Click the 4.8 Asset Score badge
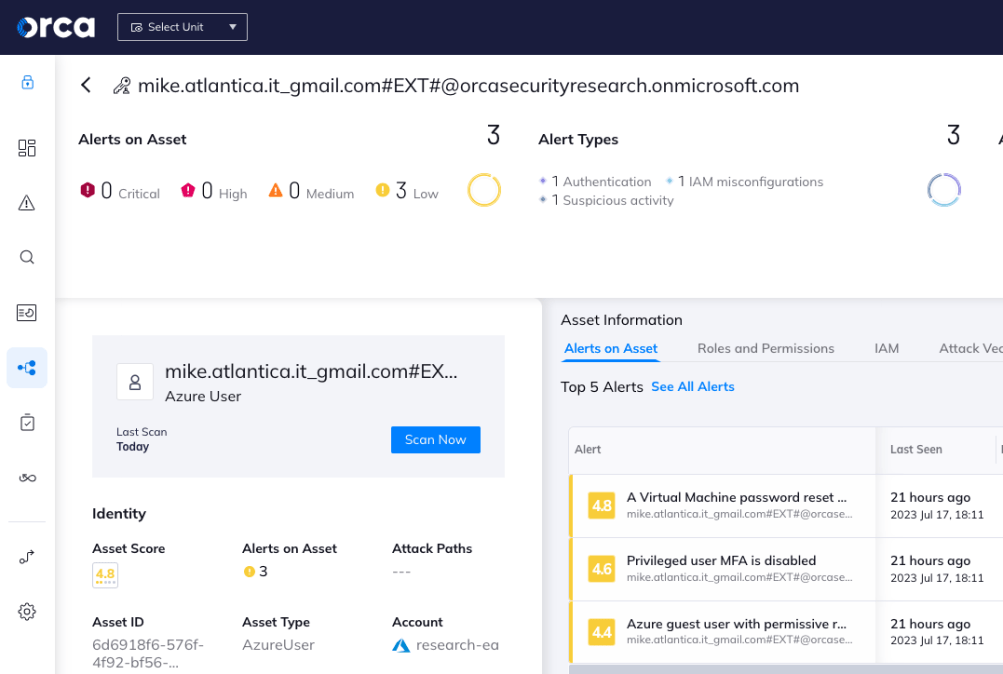Screen dimensions: 1003x674 click(105, 575)
